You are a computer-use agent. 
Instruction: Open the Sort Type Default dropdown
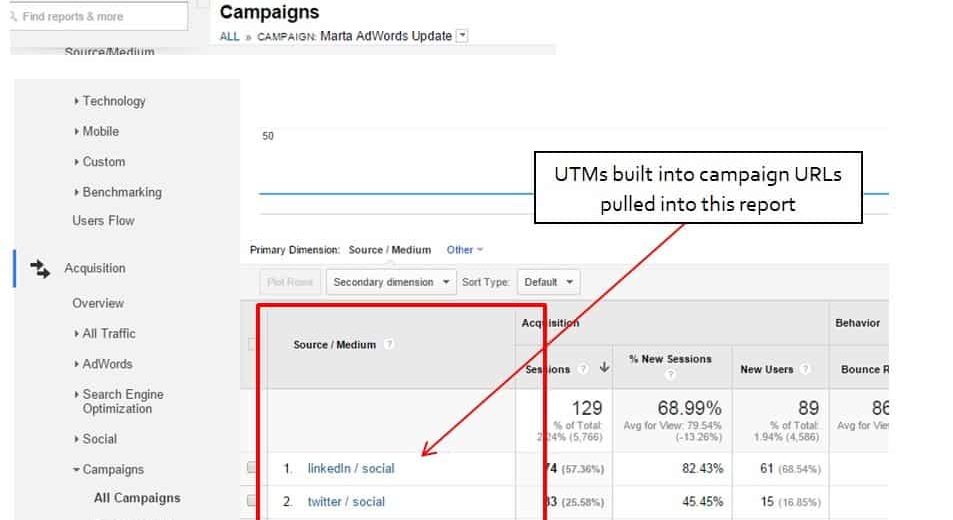tap(549, 282)
